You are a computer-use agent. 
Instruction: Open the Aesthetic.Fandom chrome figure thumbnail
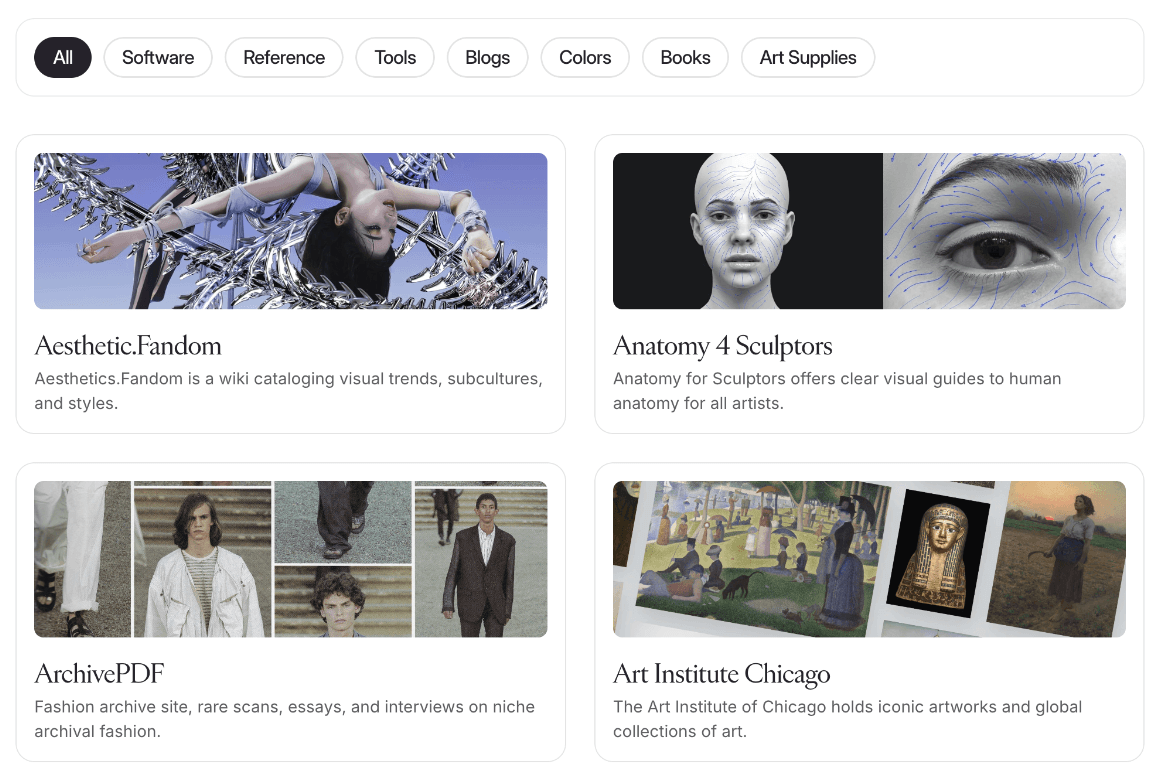click(291, 231)
